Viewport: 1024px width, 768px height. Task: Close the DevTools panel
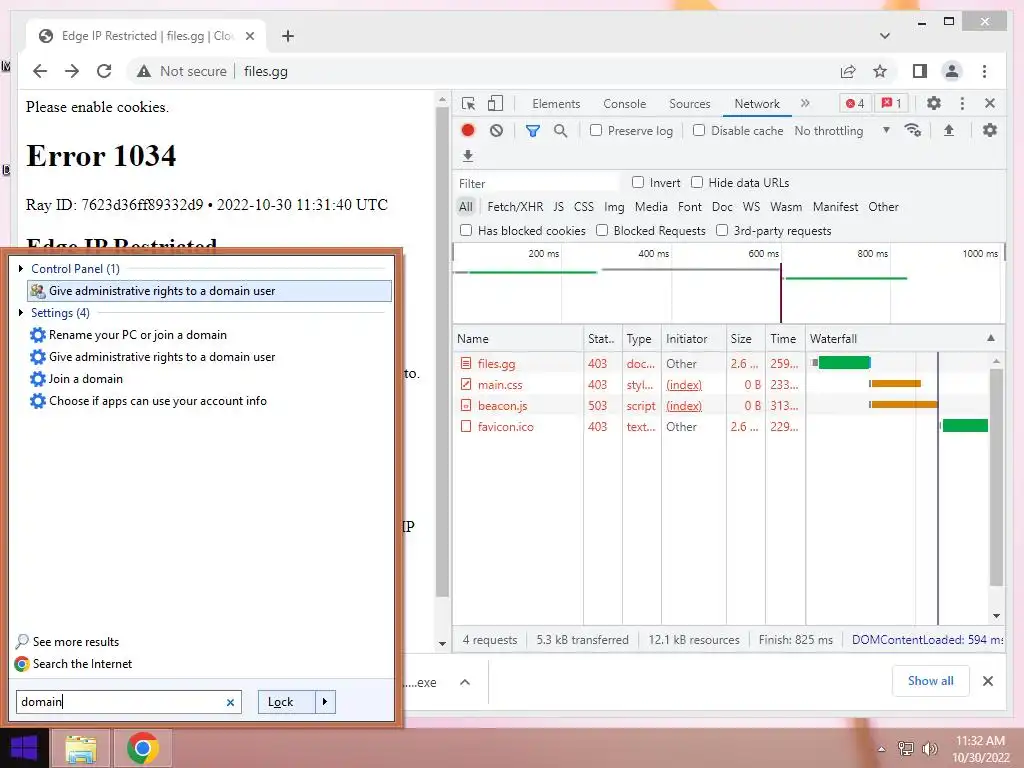990,103
